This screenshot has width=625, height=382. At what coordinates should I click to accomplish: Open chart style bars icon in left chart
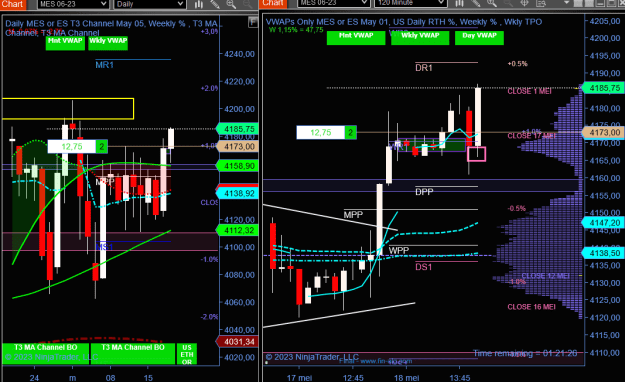click(199, 4)
